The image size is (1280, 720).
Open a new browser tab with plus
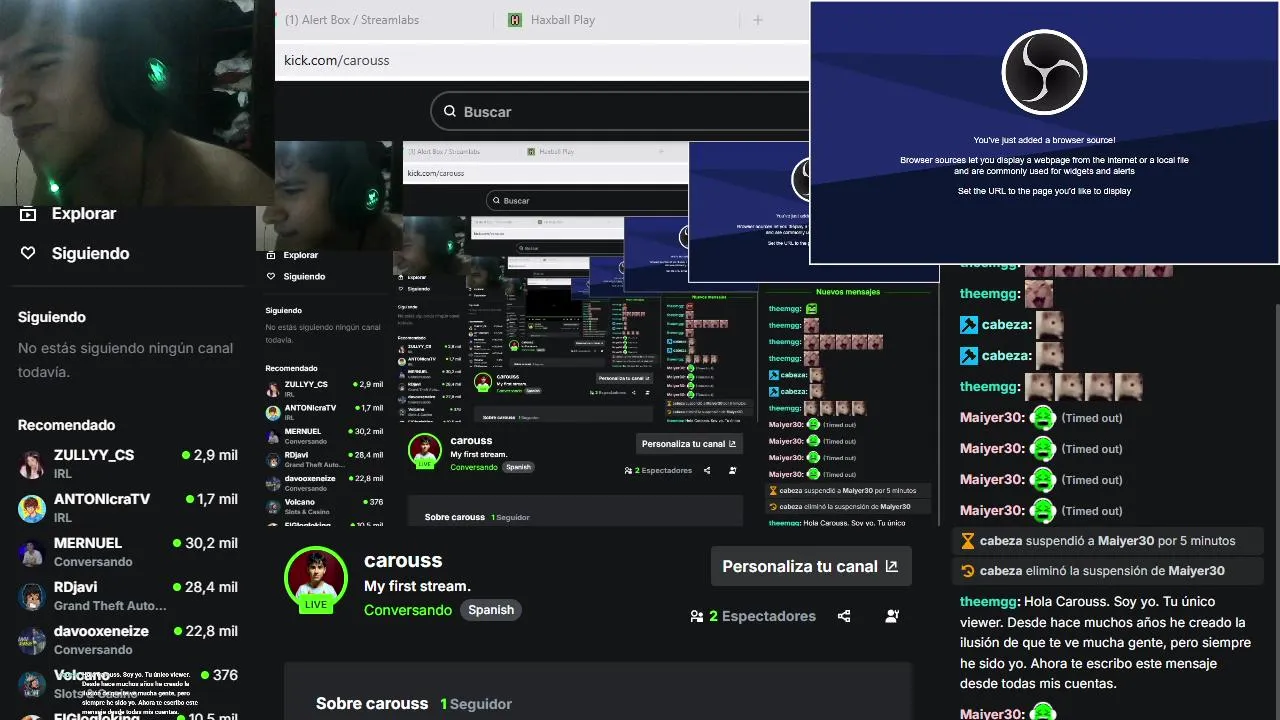click(x=758, y=20)
